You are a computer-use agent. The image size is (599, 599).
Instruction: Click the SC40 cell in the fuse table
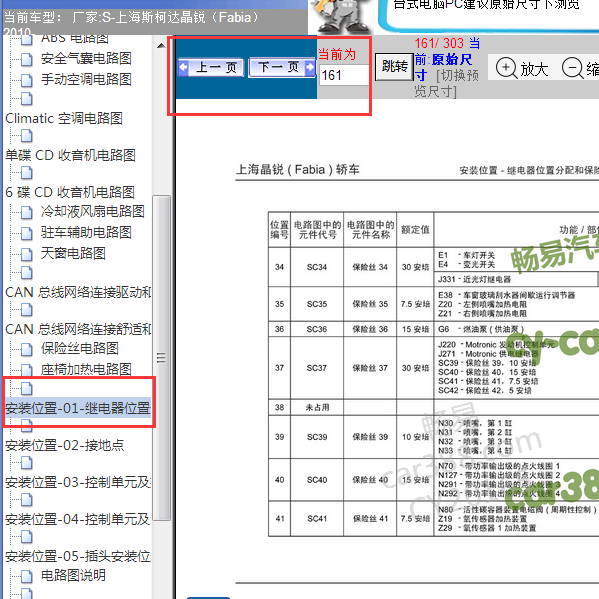click(317, 480)
